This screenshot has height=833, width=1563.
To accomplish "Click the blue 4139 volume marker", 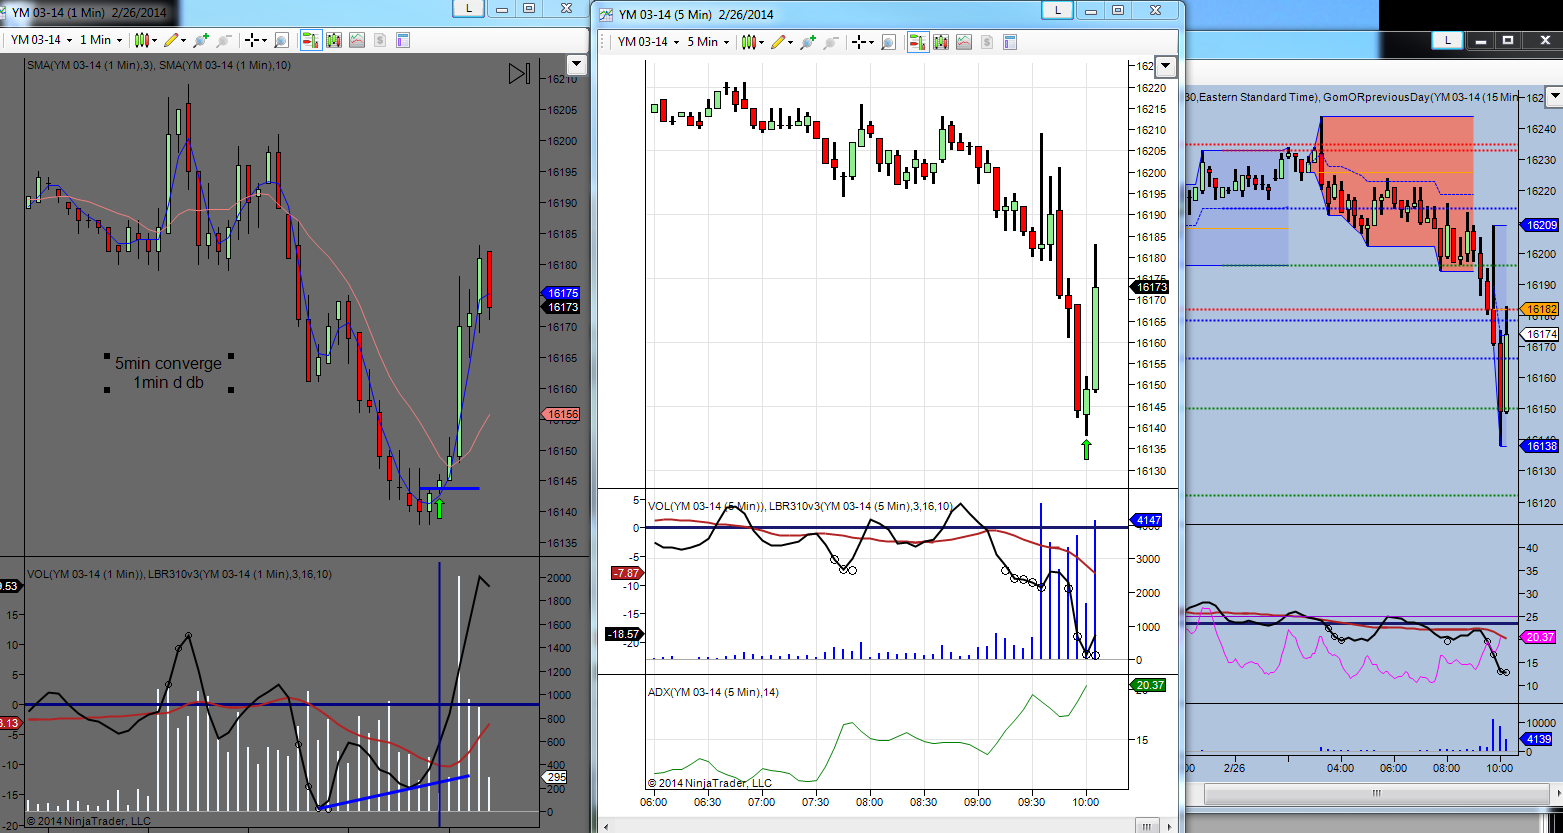I will 1538,739.
